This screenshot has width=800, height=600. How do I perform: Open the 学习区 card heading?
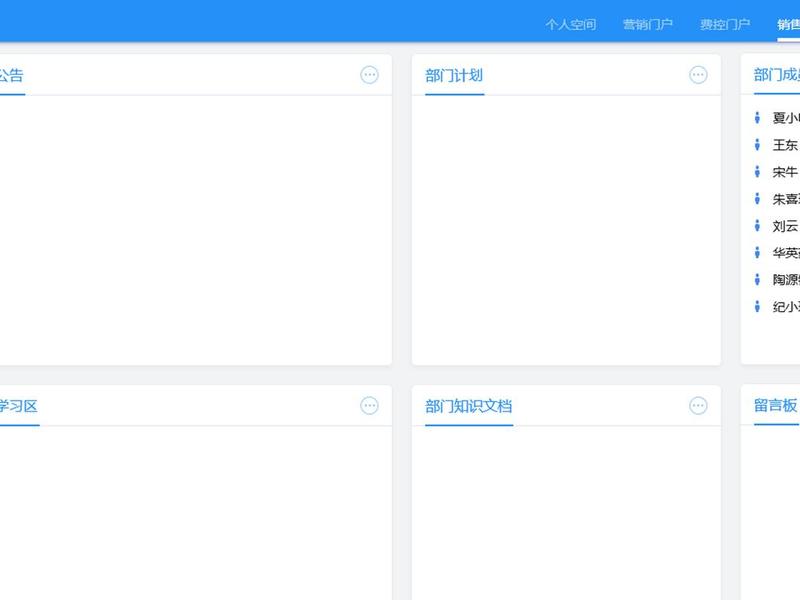[18, 406]
